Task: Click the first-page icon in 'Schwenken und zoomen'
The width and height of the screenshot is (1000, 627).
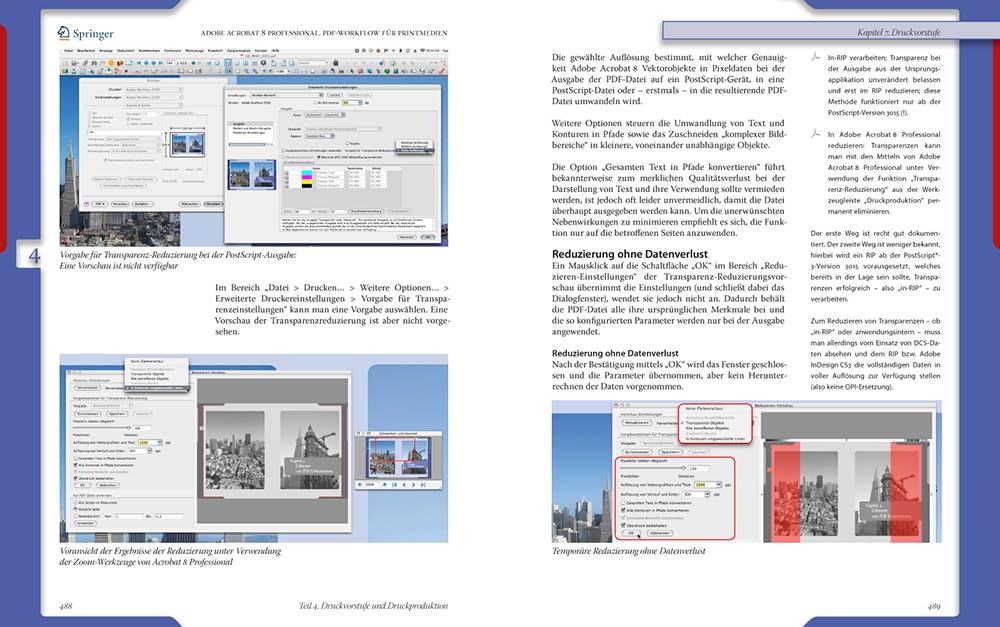Action: (x=394, y=485)
